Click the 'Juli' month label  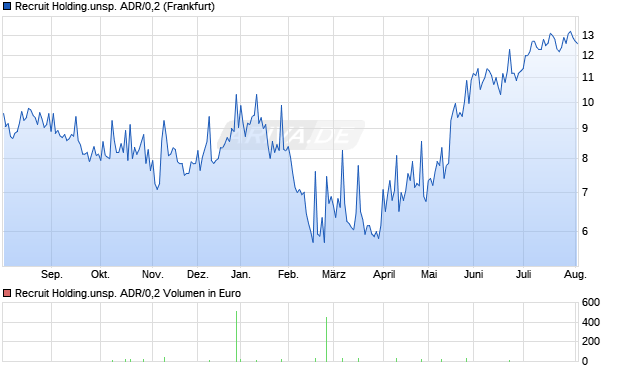coord(523,274)
